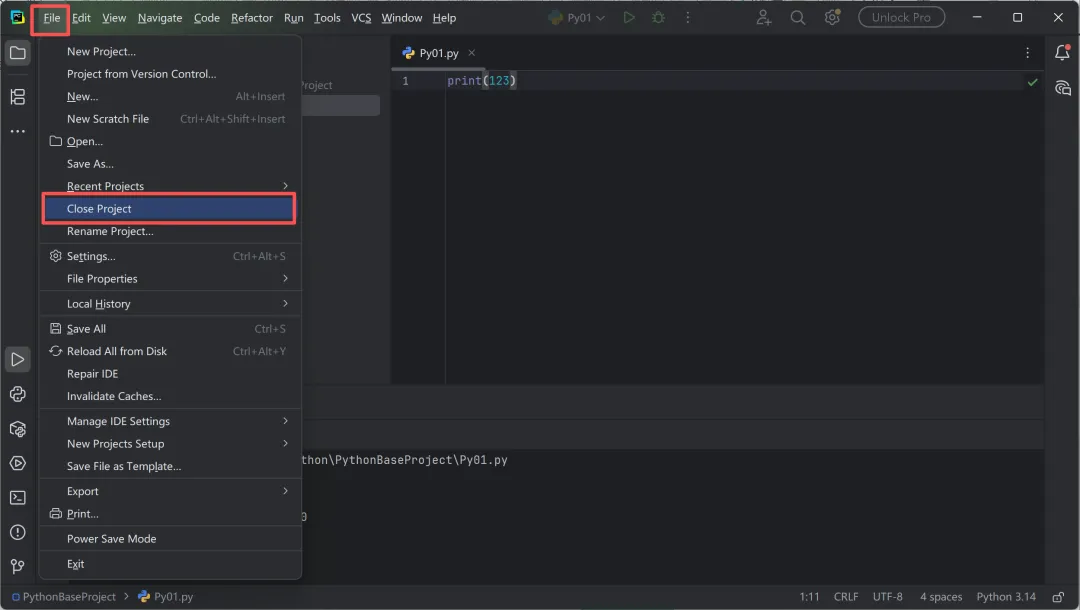Expand the Export submenu
The width and height of the screenshot is (1080, 610).
[x=170, y=491]
